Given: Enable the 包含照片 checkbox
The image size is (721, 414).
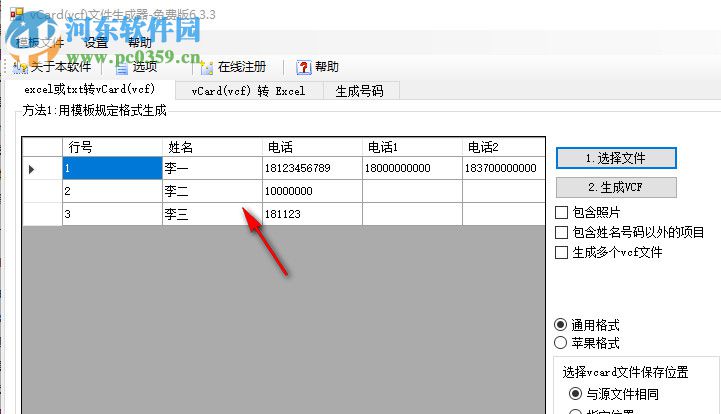Looking at the screenshot, I should point(561,213).
